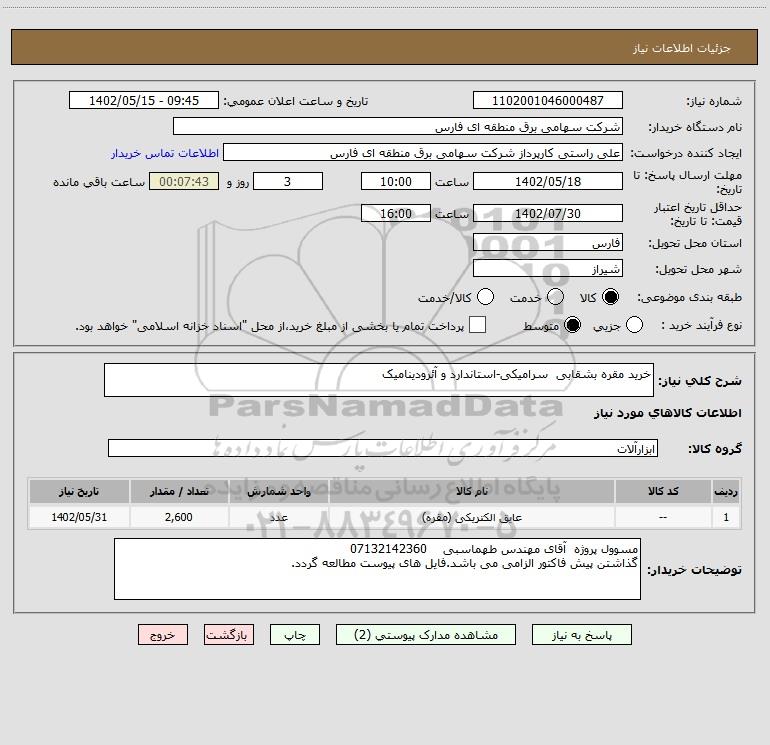Click the row number cell 1

click(726, 517)
